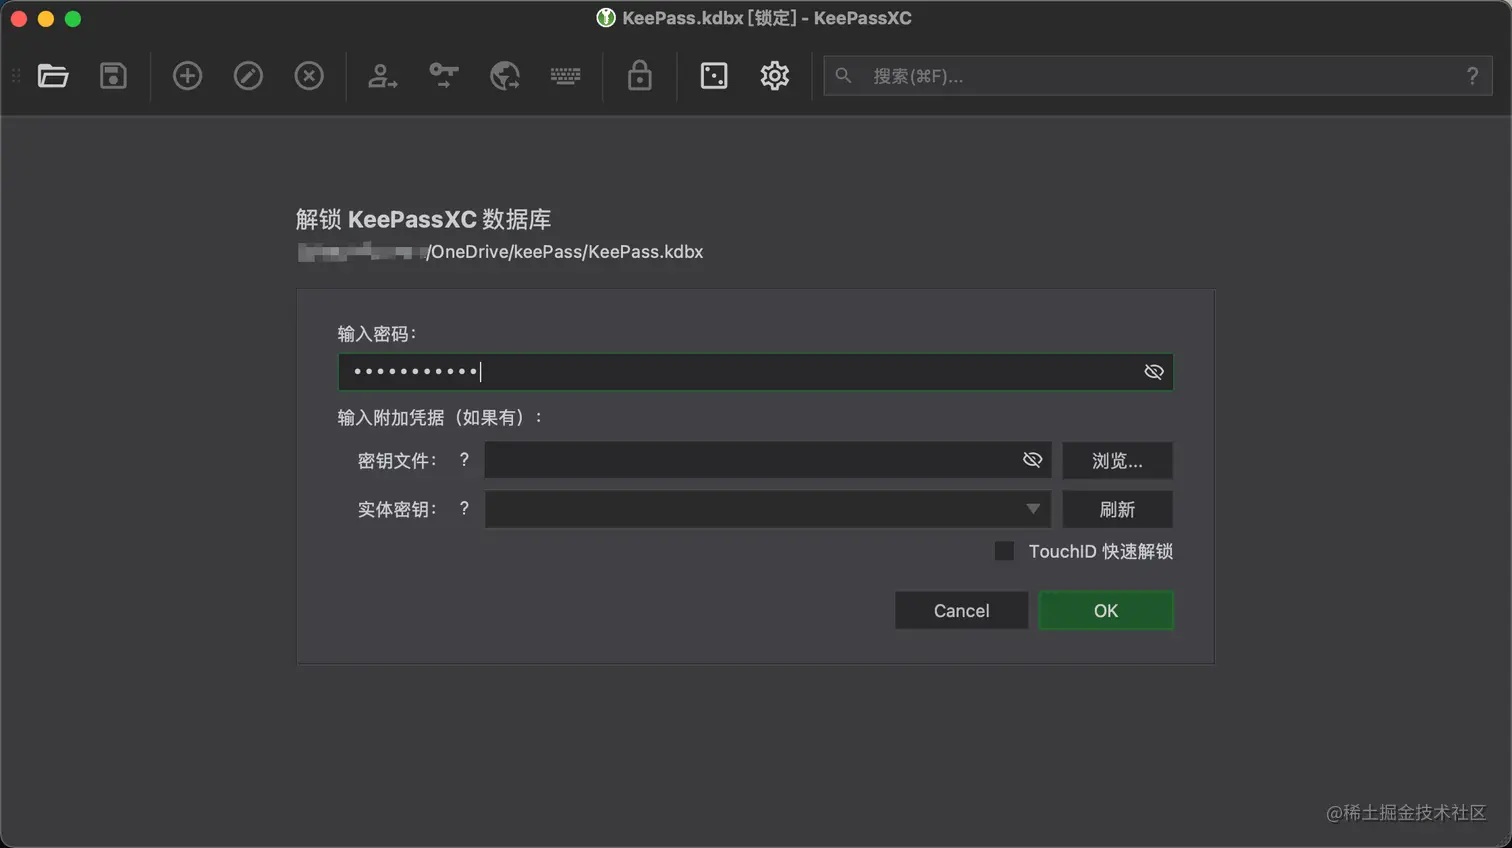Click the master password input field

point(755,372)
